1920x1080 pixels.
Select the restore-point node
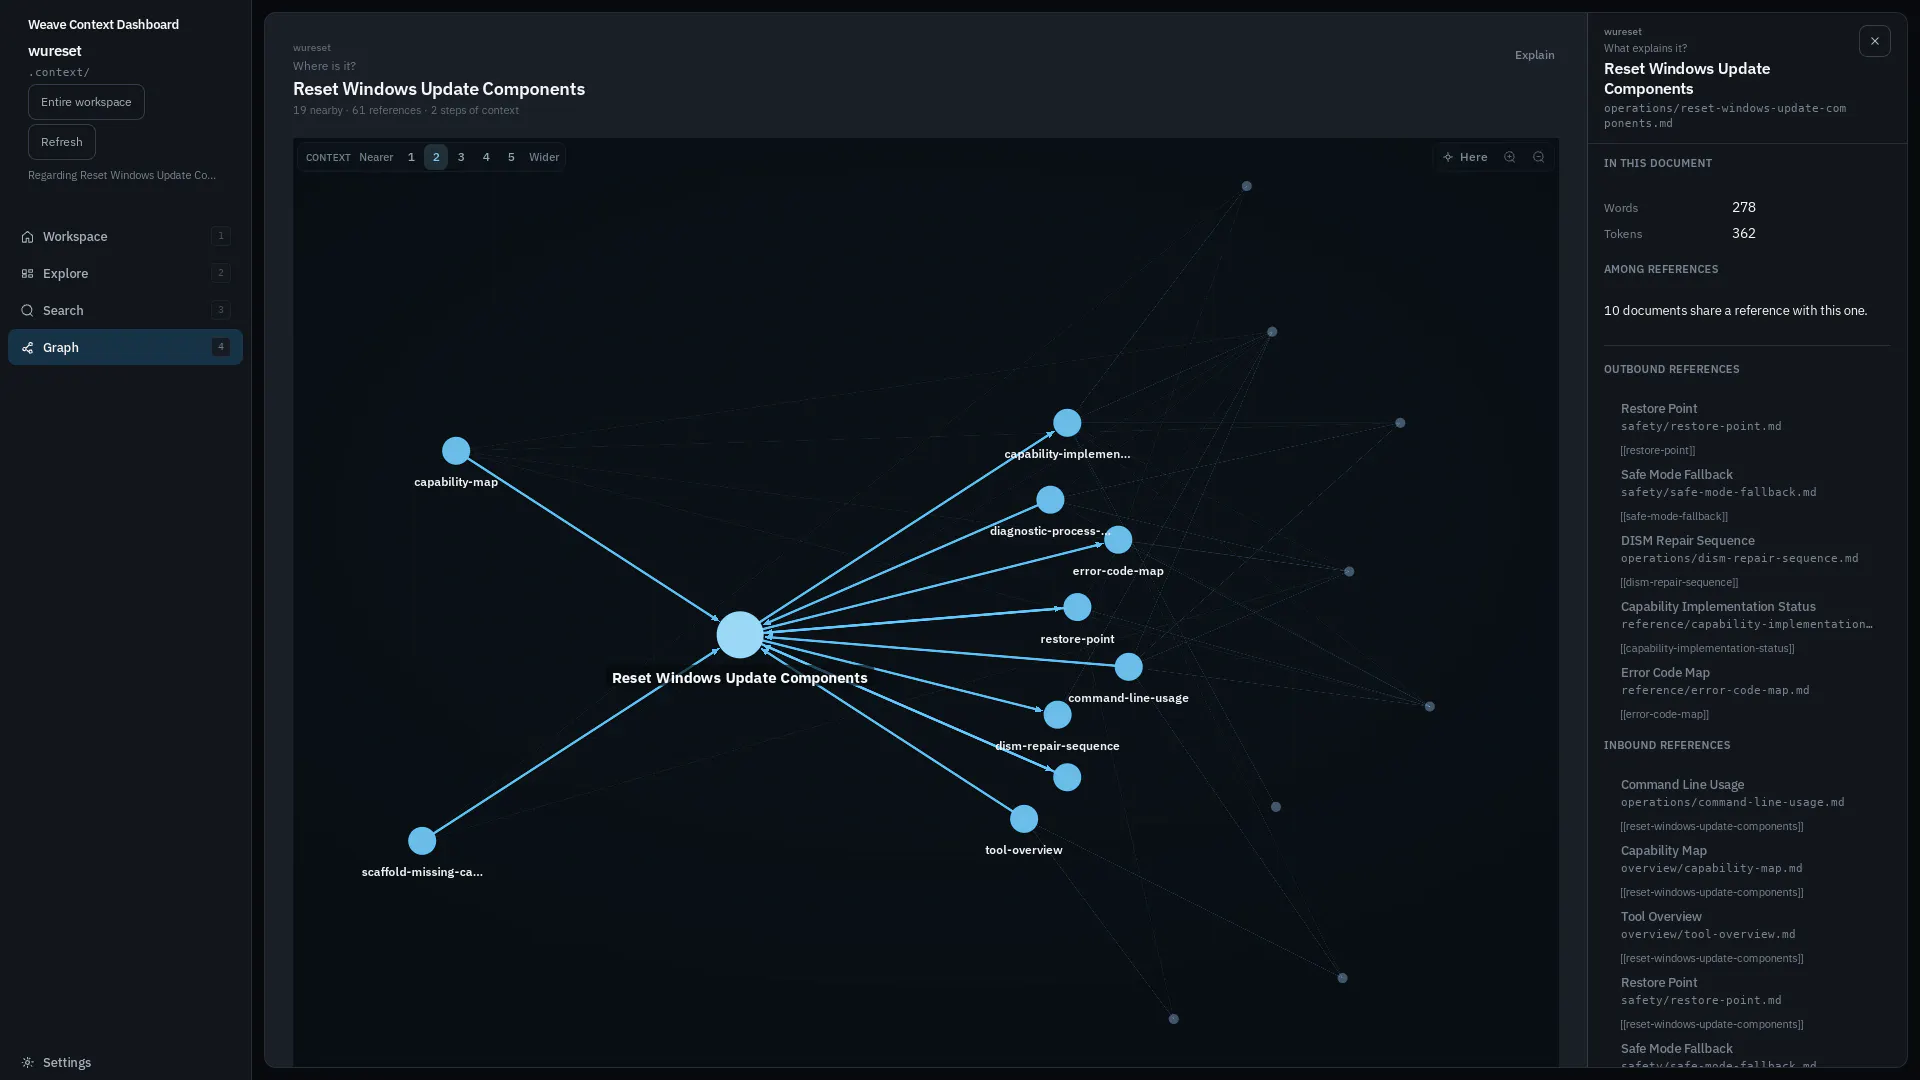1077,607
